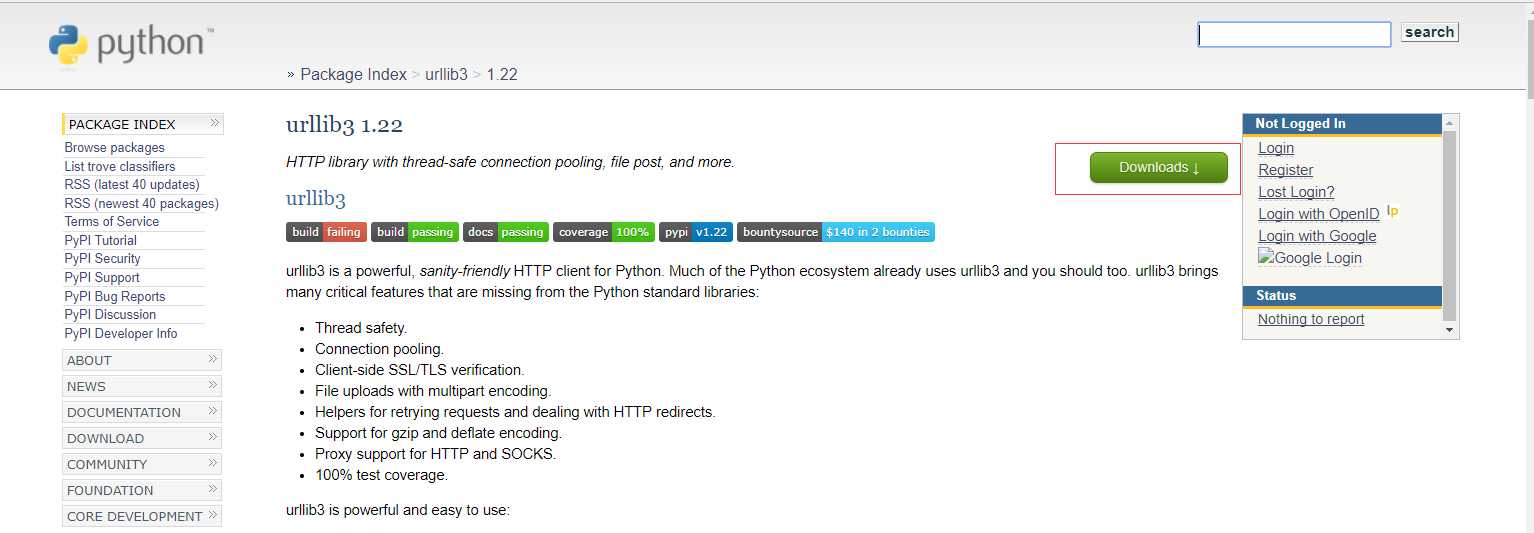Click Login with OpenID link
This screenshot has height=533, width=1534.
pyautogui.click(x=1318, y=214)
